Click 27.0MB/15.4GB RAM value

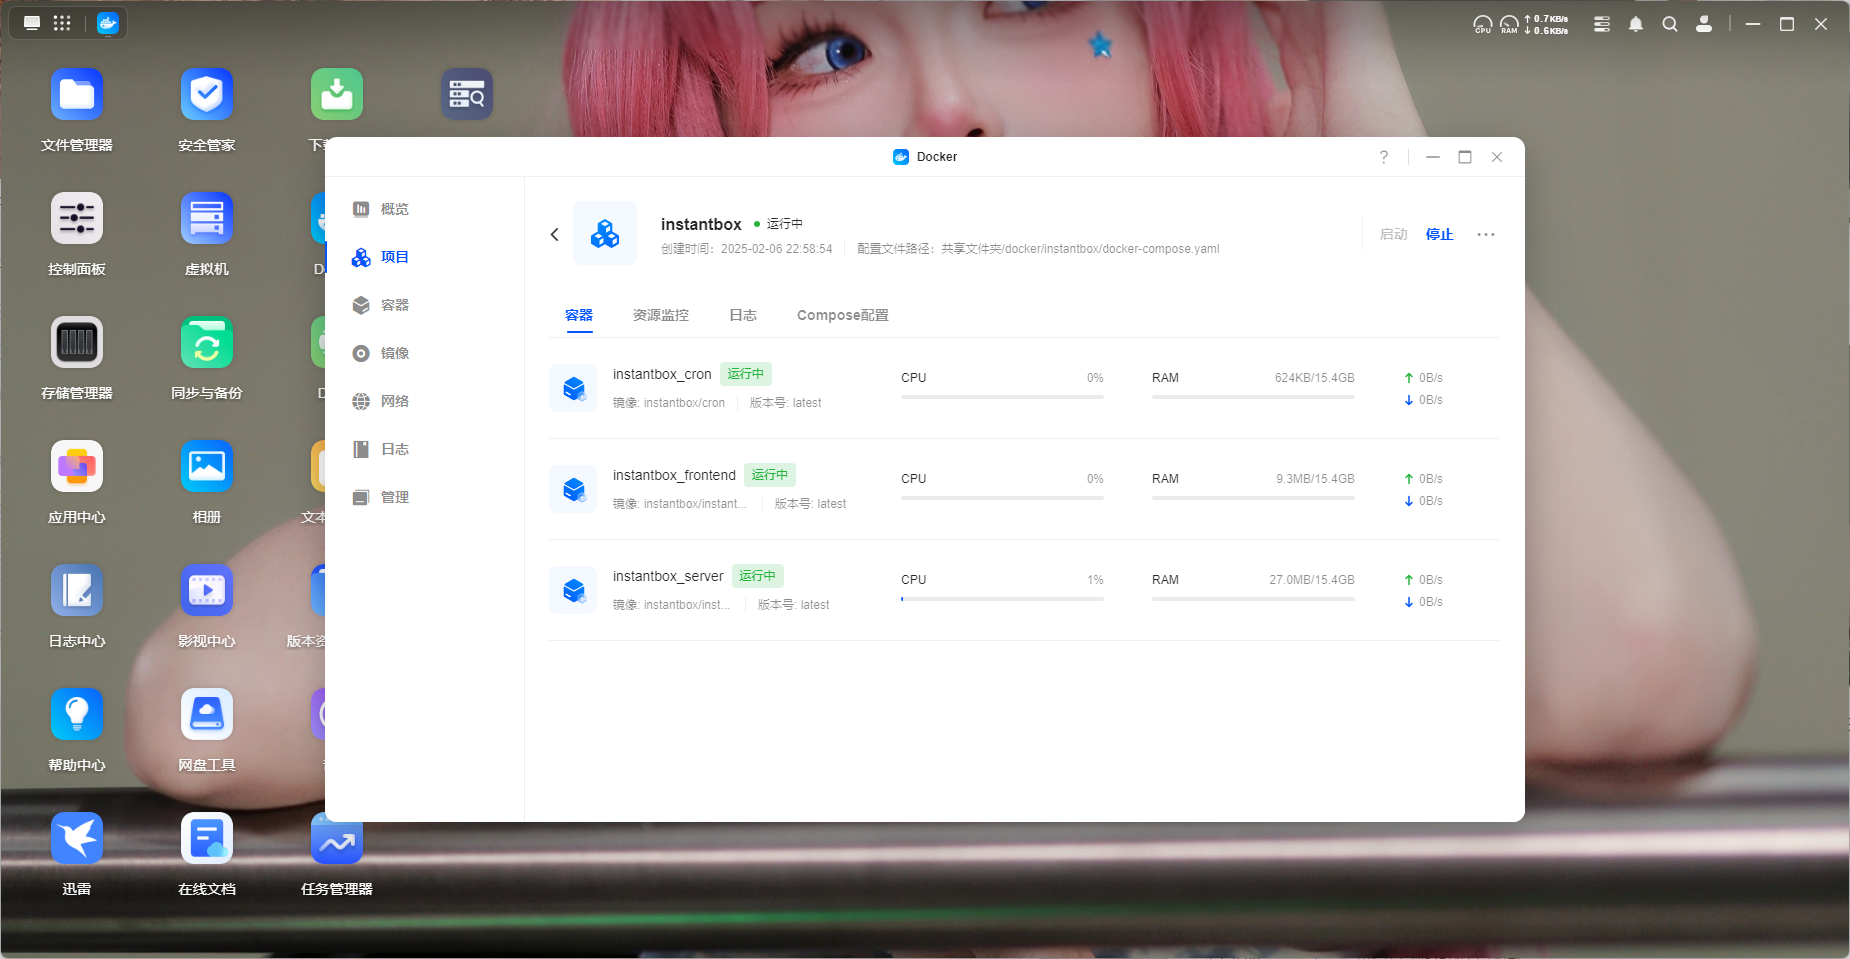pyautogui.click(x=1312, y=580)
